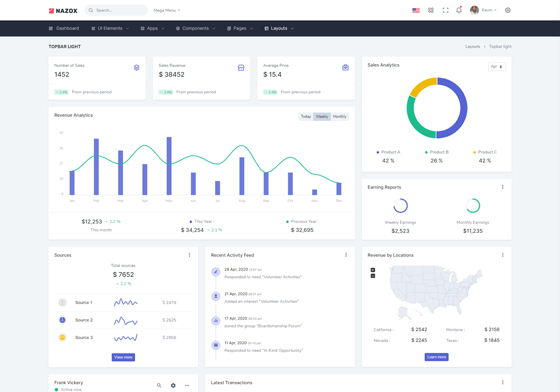
Task: Click the May bar in Revenue Analytics
Action: [x=169, y=166]
